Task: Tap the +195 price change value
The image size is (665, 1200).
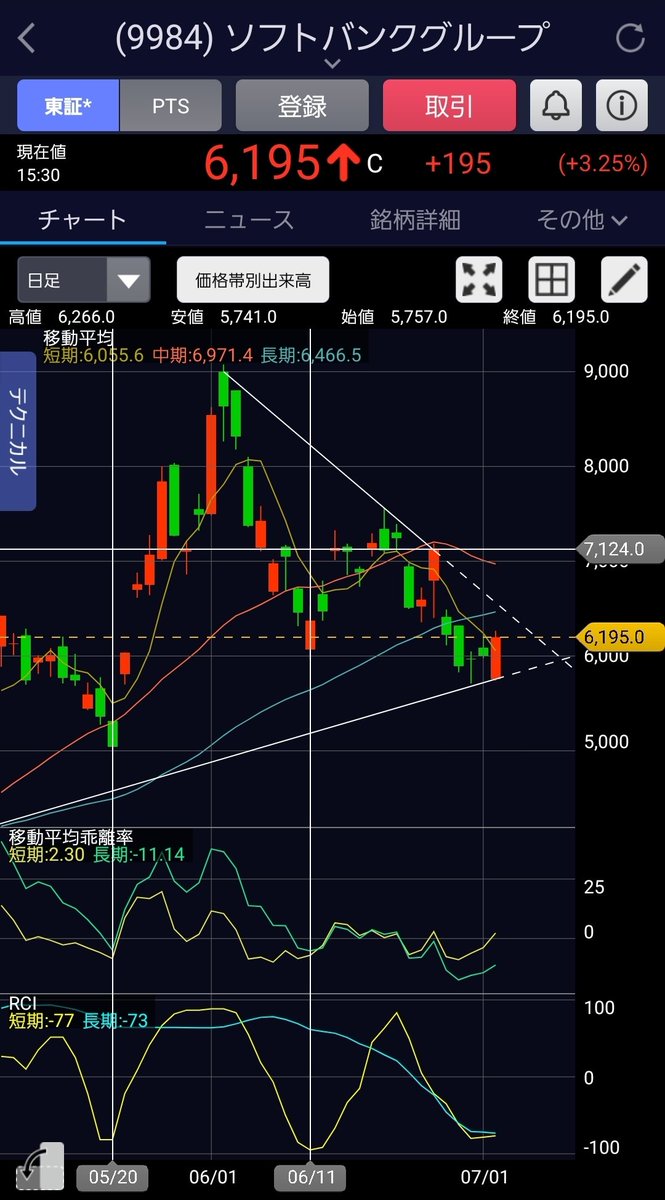Action: 458,163
